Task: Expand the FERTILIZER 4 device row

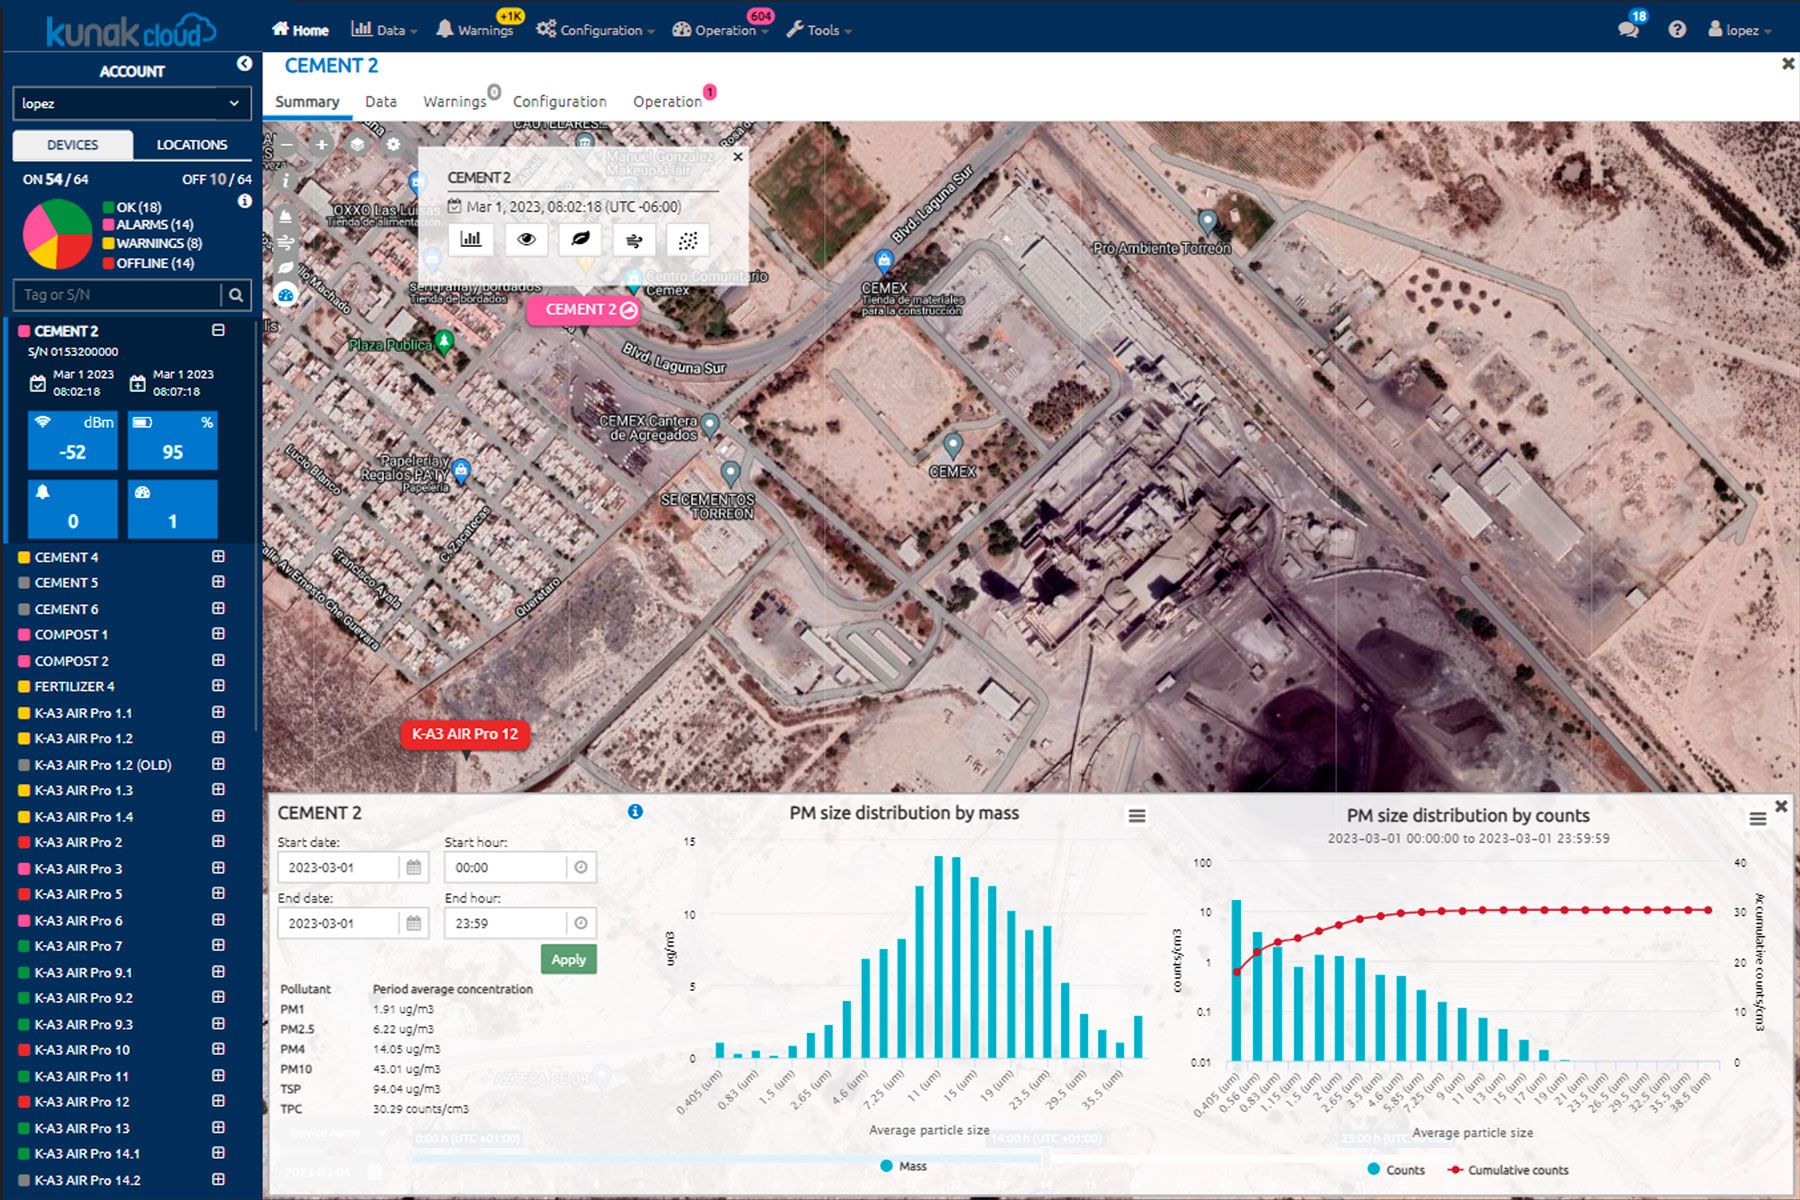Action: point(218,686)
